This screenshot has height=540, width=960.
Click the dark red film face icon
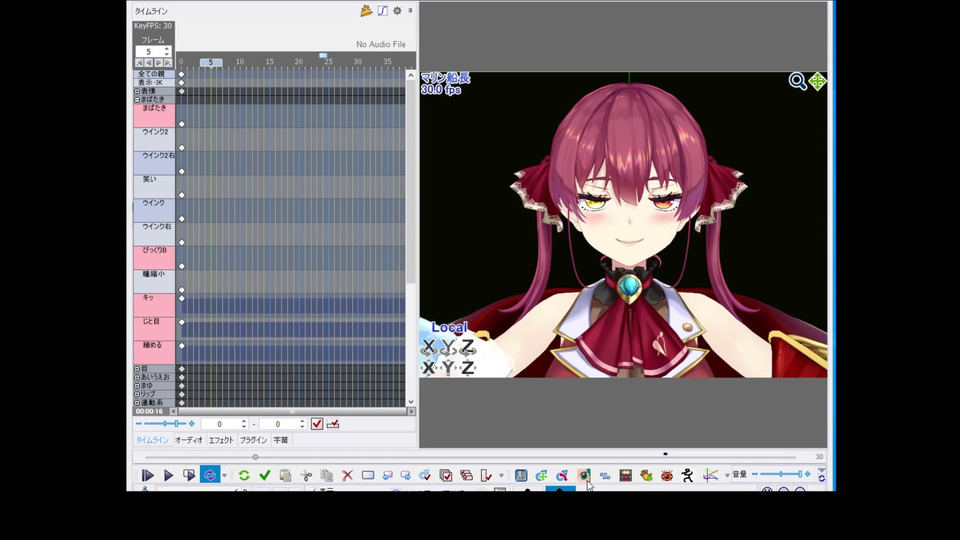625,475
